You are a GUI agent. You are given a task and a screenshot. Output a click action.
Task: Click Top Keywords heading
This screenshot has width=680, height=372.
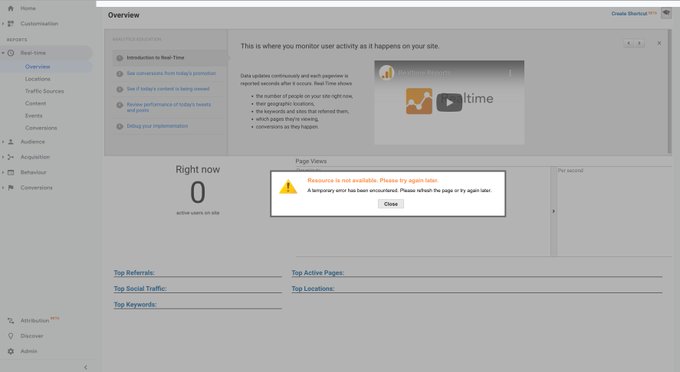(x=135, y=304)
